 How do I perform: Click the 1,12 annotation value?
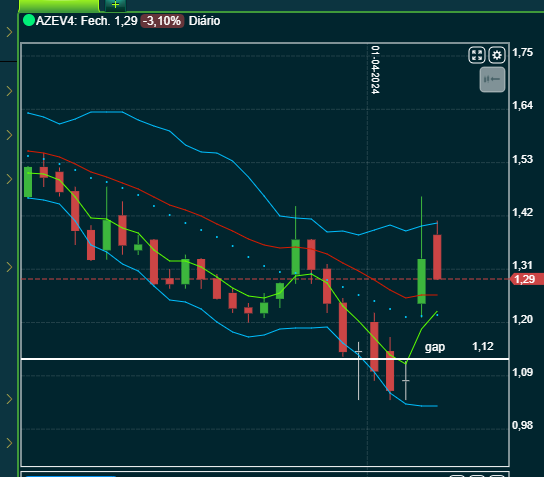483,346
